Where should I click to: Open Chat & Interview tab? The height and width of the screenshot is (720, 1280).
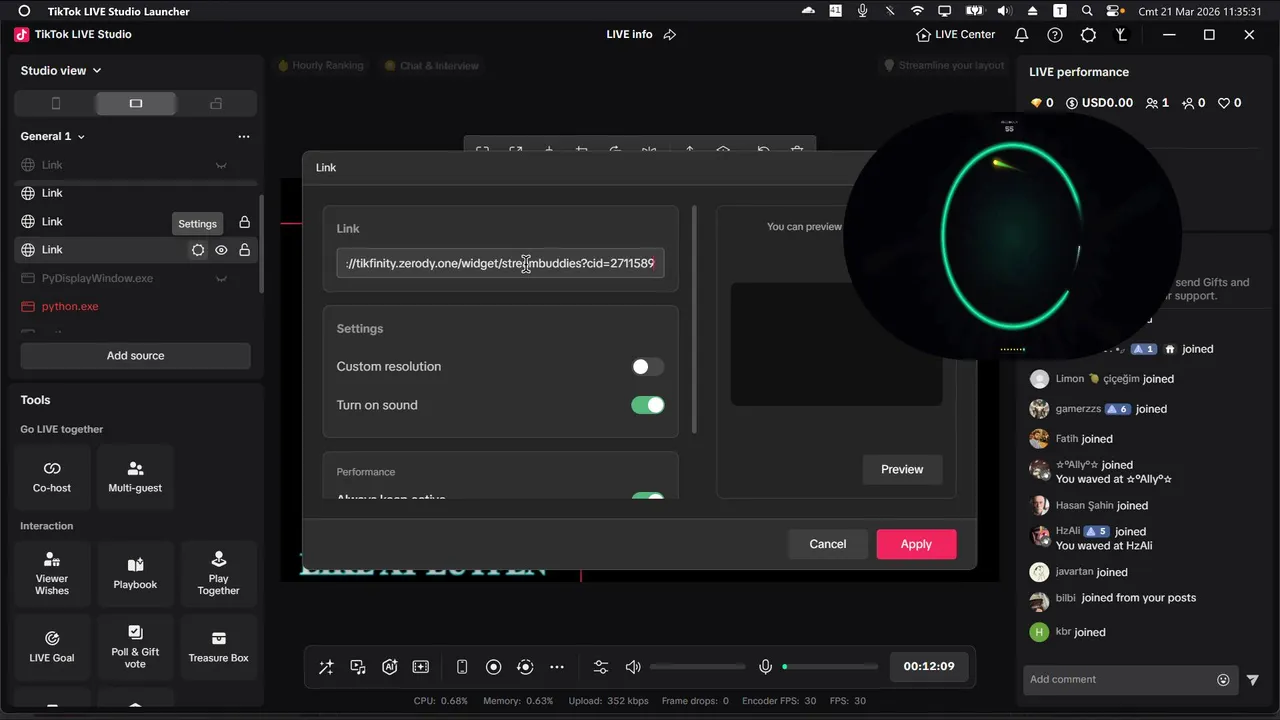click(432, 66)
